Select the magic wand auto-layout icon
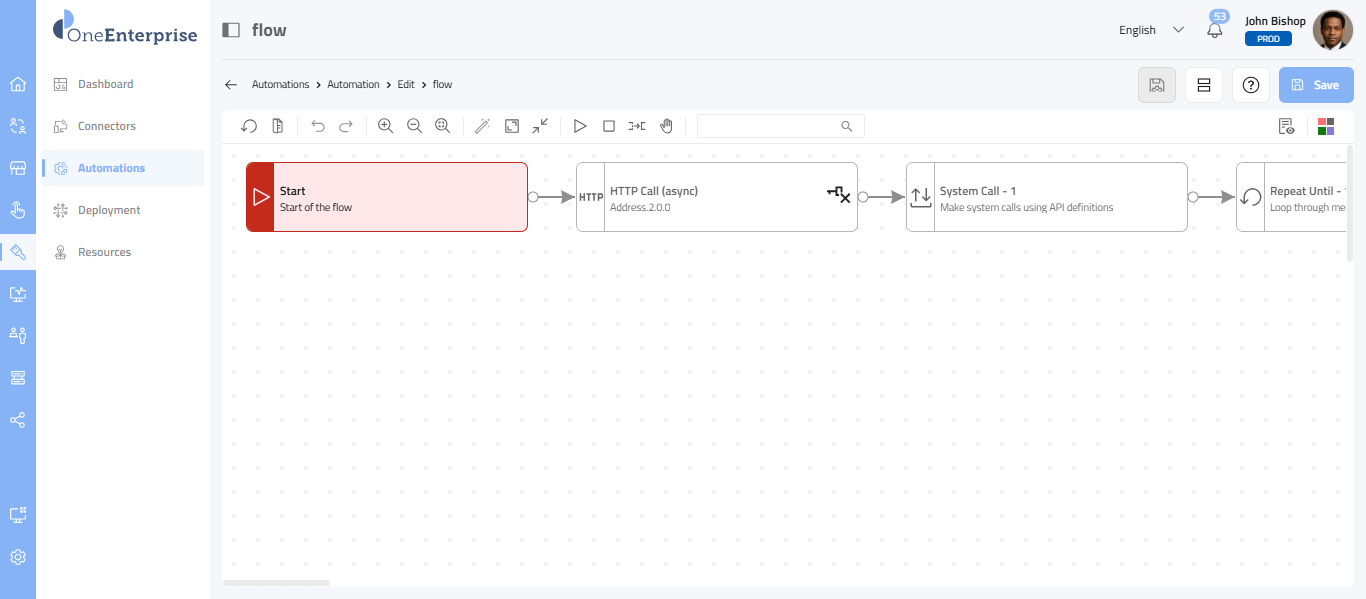 (x=482, y=126)
